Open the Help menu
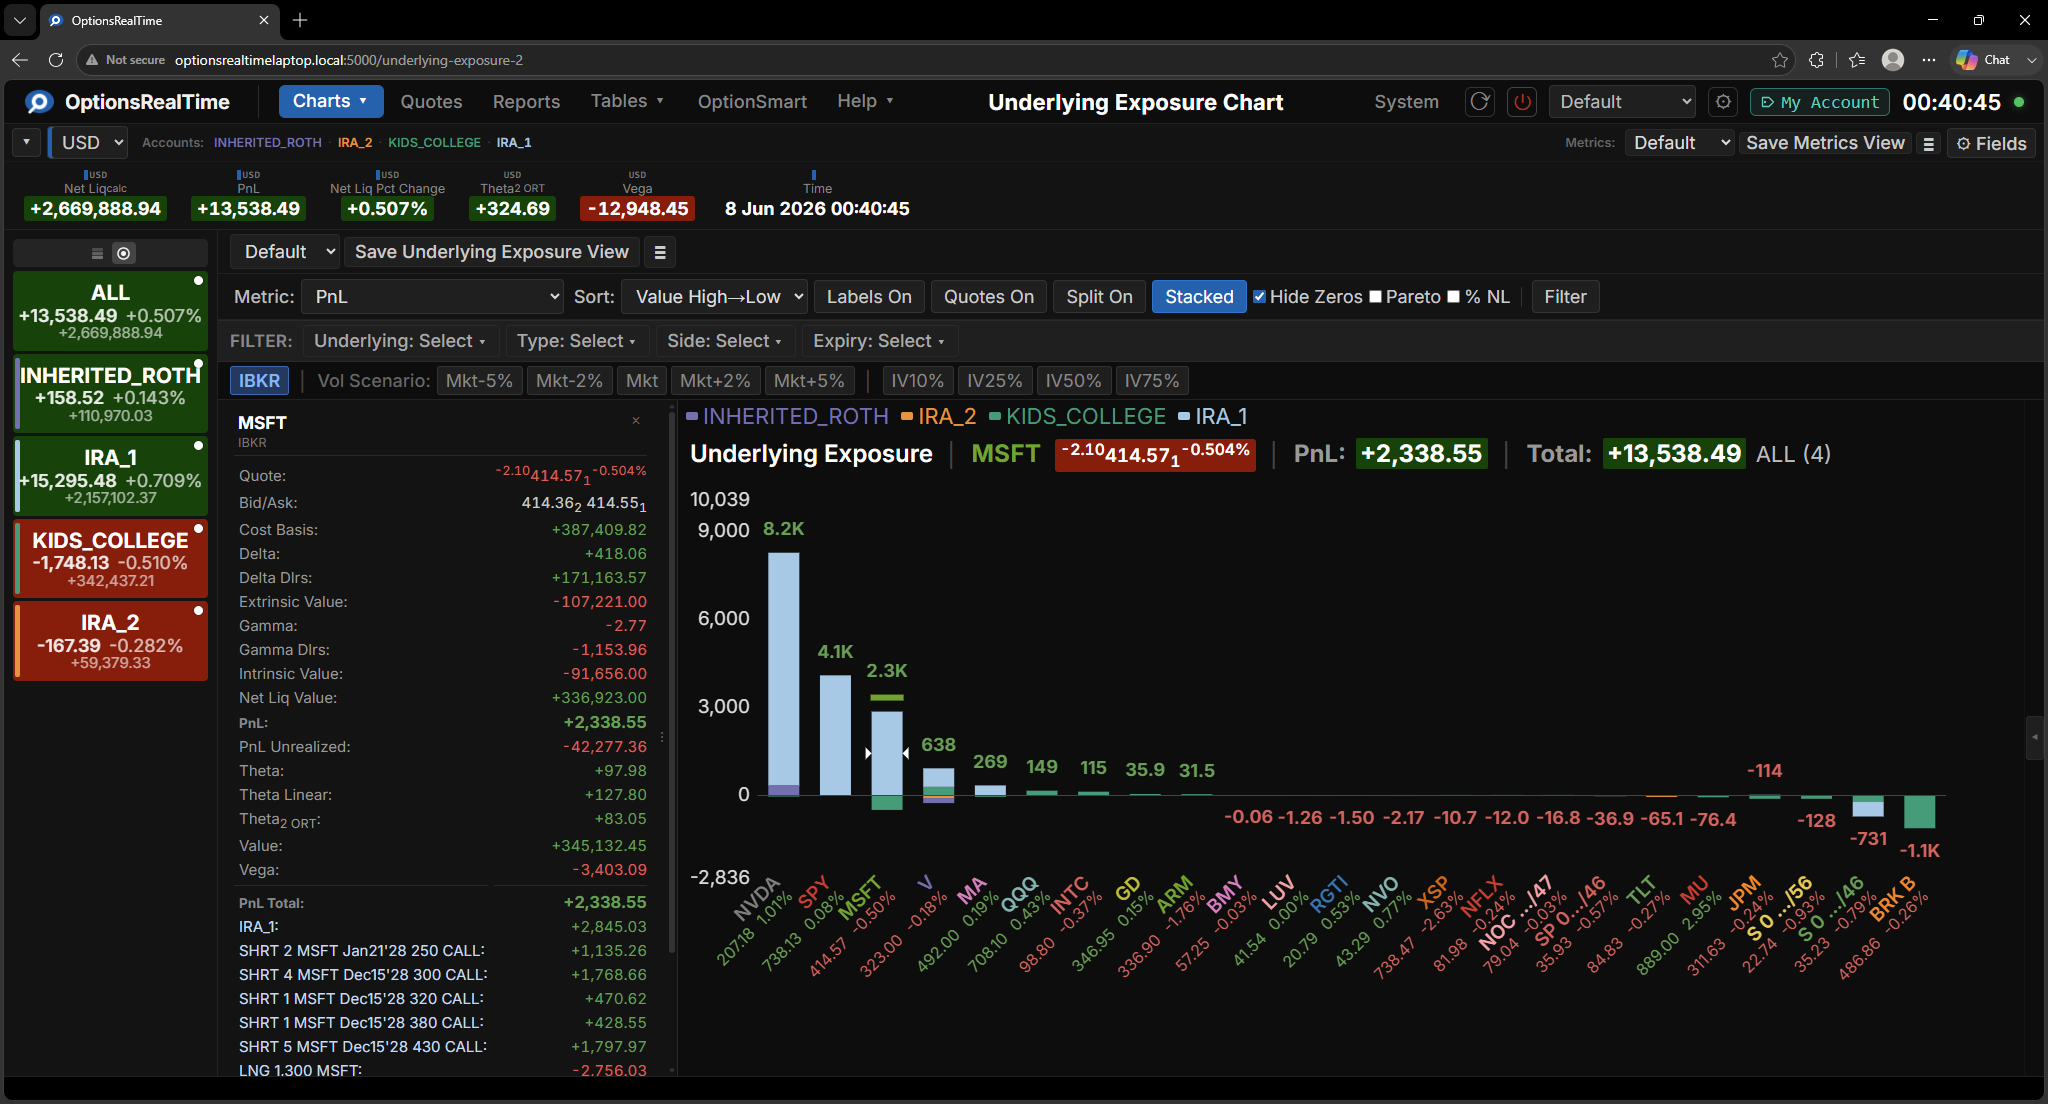The width and height of the screenshot is (2048, 1104). pyautogui.click(x=865, y=102)
